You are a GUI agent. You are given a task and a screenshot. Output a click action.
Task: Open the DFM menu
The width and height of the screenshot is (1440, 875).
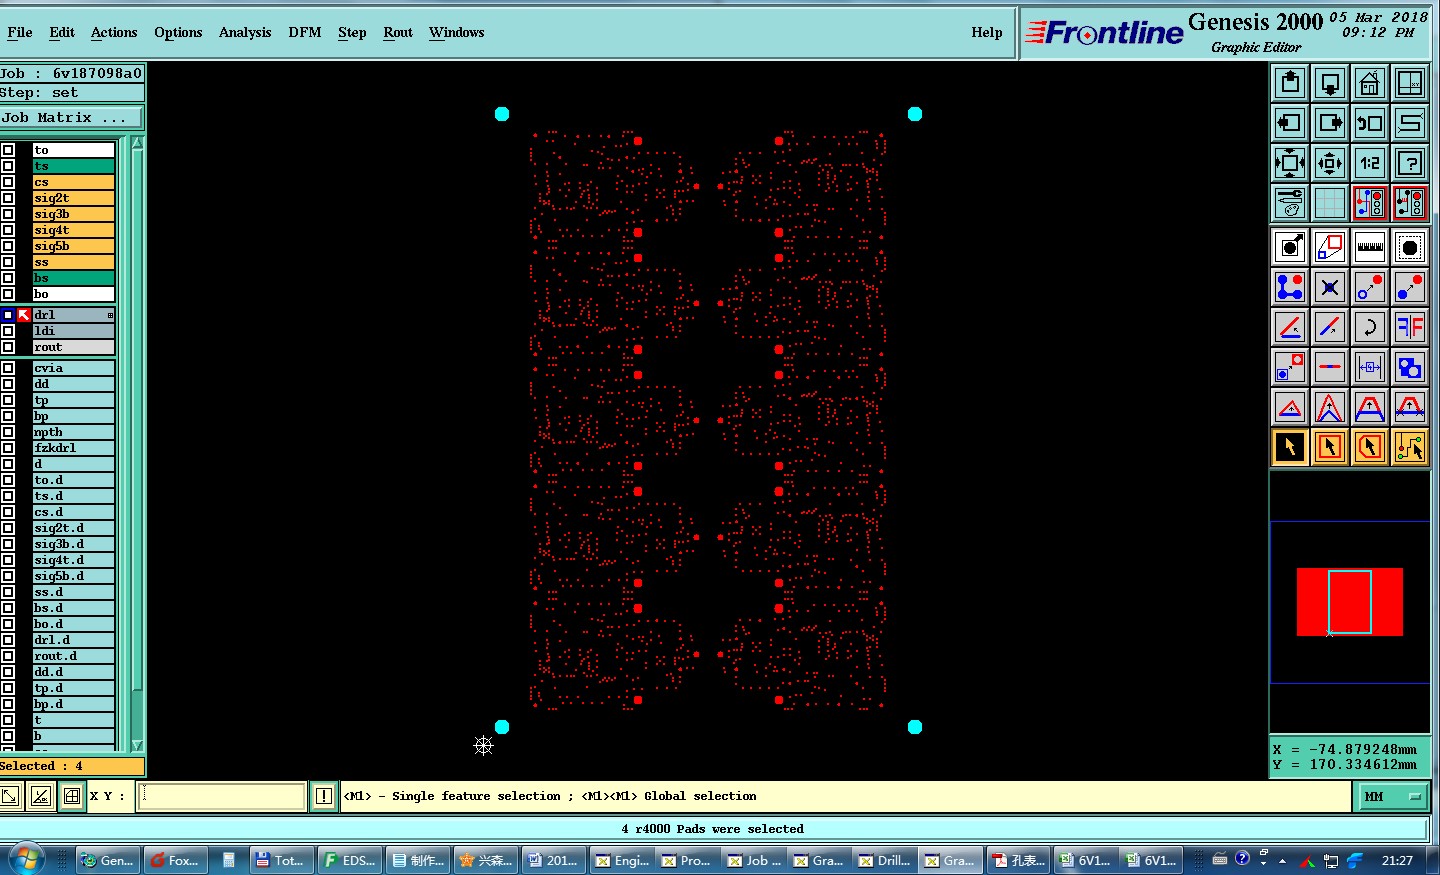coord(305,32)
